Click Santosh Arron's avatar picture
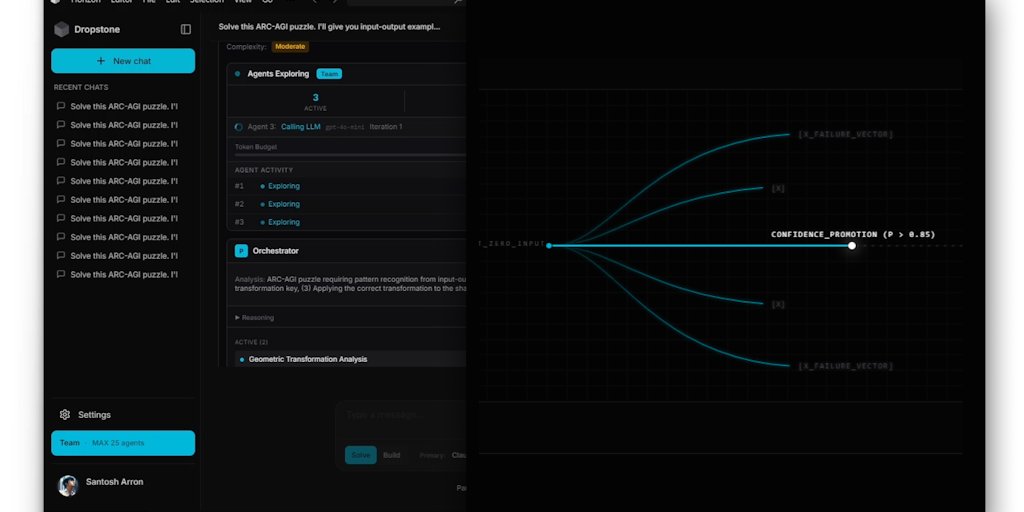Viewport: 1024px width, 512px height. pyautogui.click(x=68, y=485)
